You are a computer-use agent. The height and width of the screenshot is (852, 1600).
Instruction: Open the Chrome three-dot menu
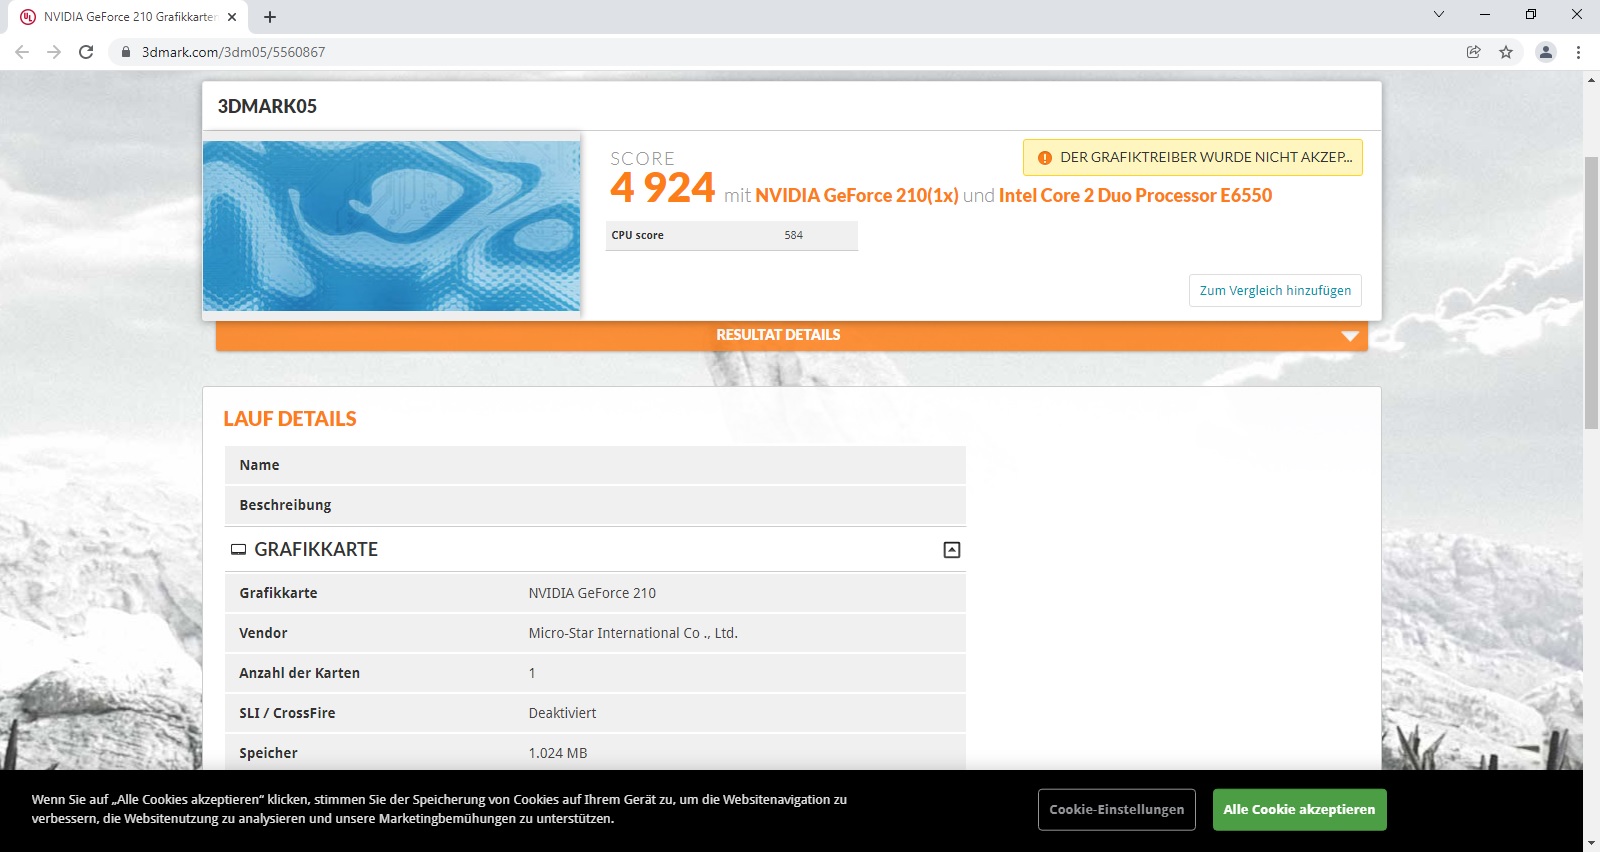click(x=1578, y=52)
